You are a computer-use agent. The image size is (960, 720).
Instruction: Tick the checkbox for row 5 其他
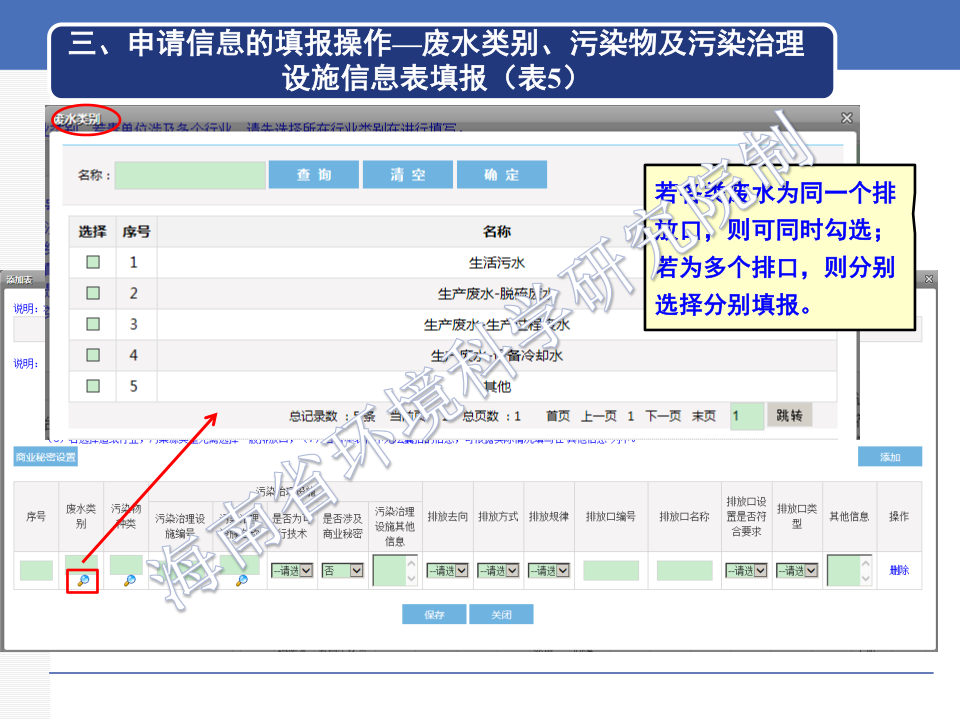(93, 386)
